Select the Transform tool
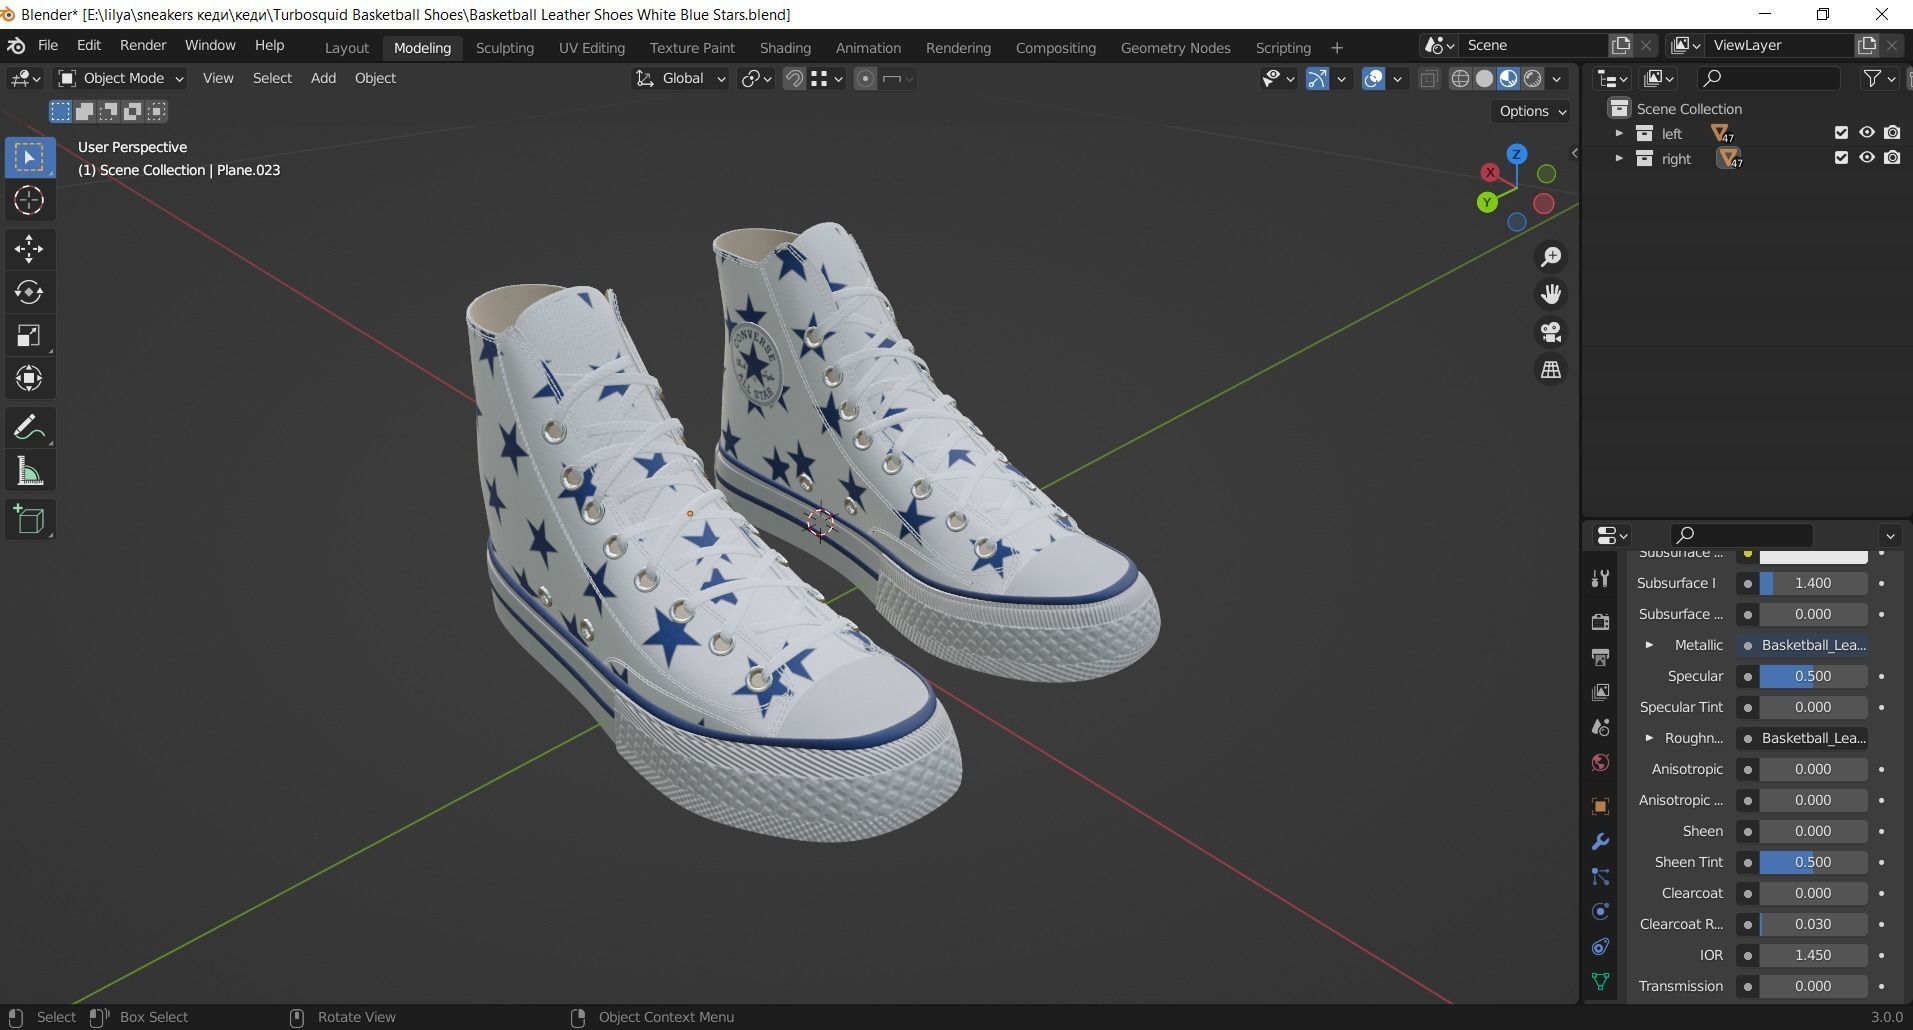Image resolution: width=1913 pixels, height=1030 pixels. tap(29, 378)
